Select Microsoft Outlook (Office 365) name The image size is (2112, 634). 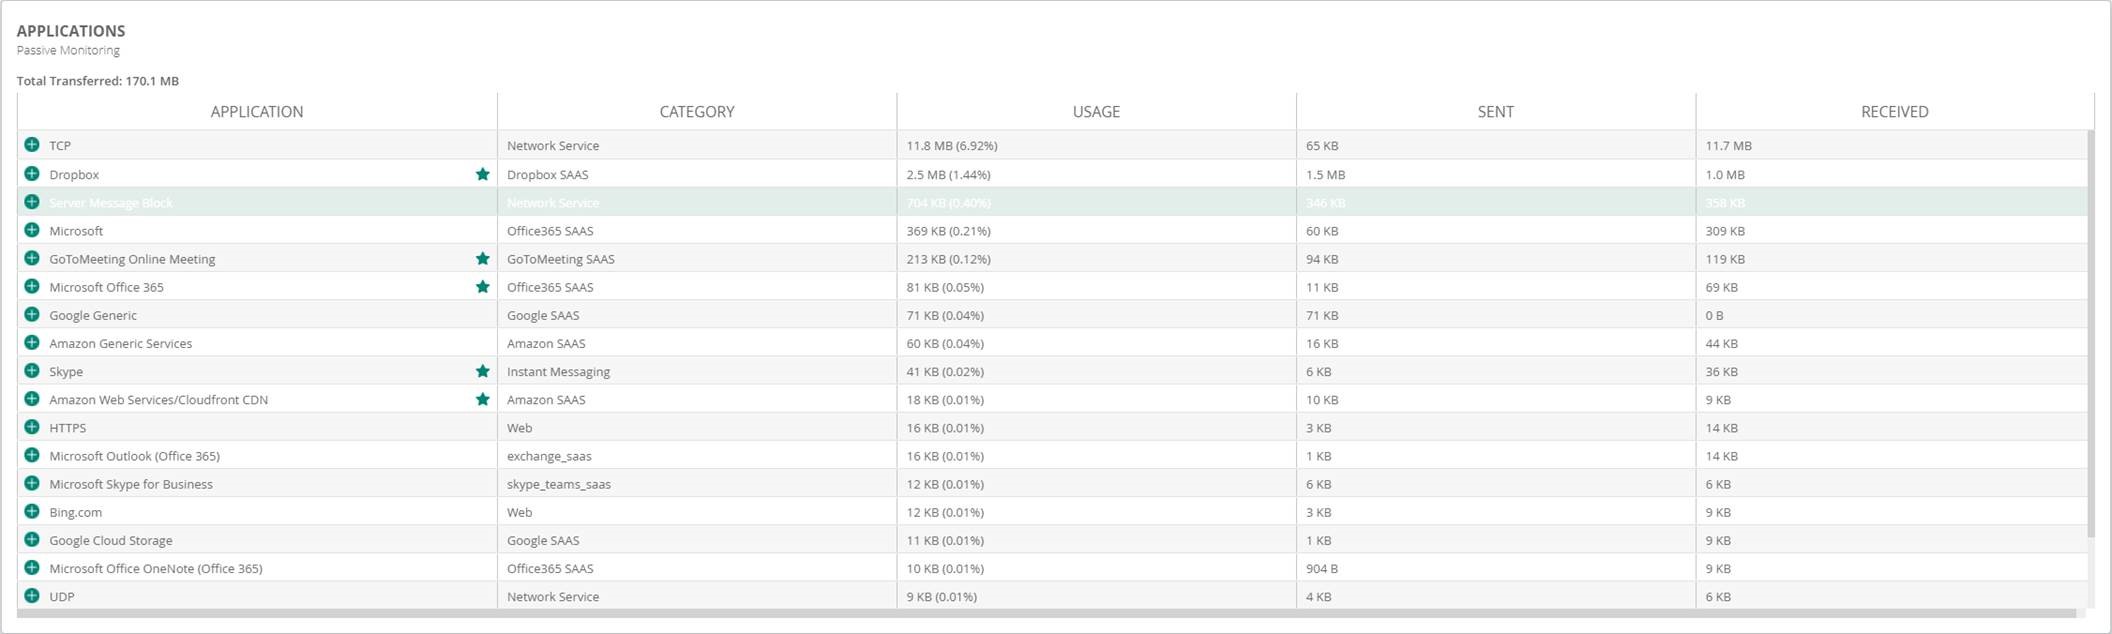[134, 456]
